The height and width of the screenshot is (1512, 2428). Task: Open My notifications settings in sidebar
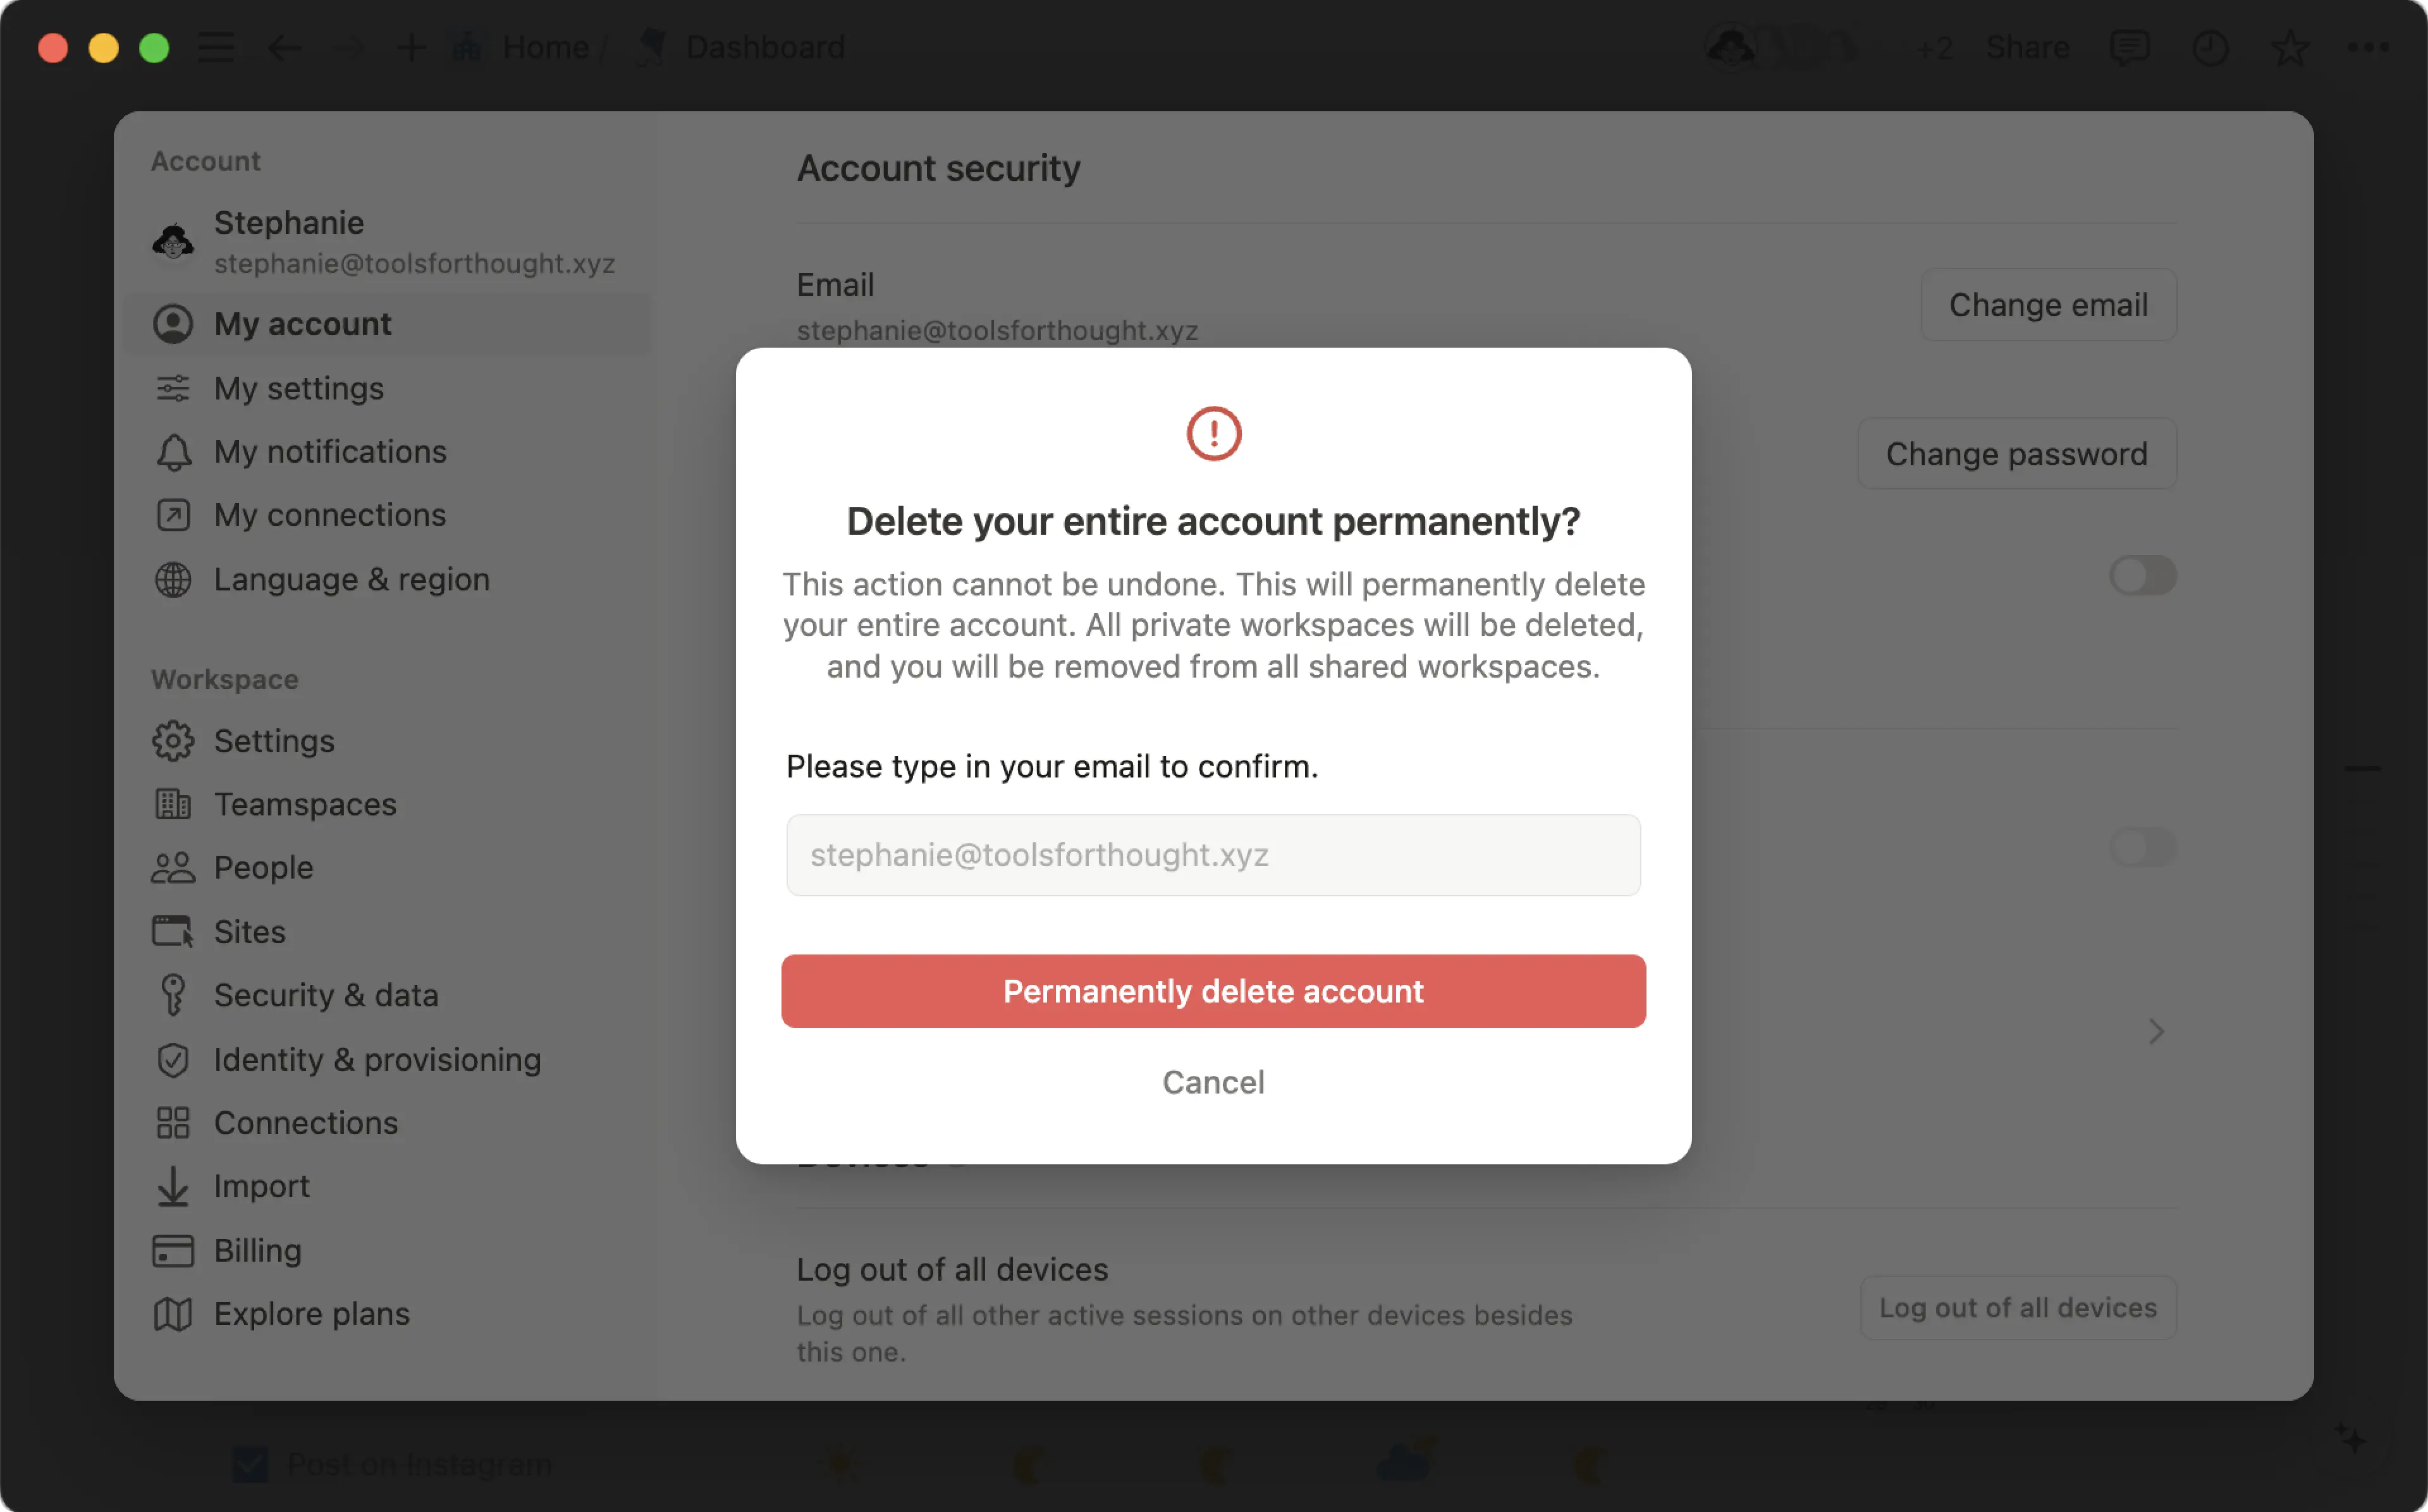pos(329,451)
